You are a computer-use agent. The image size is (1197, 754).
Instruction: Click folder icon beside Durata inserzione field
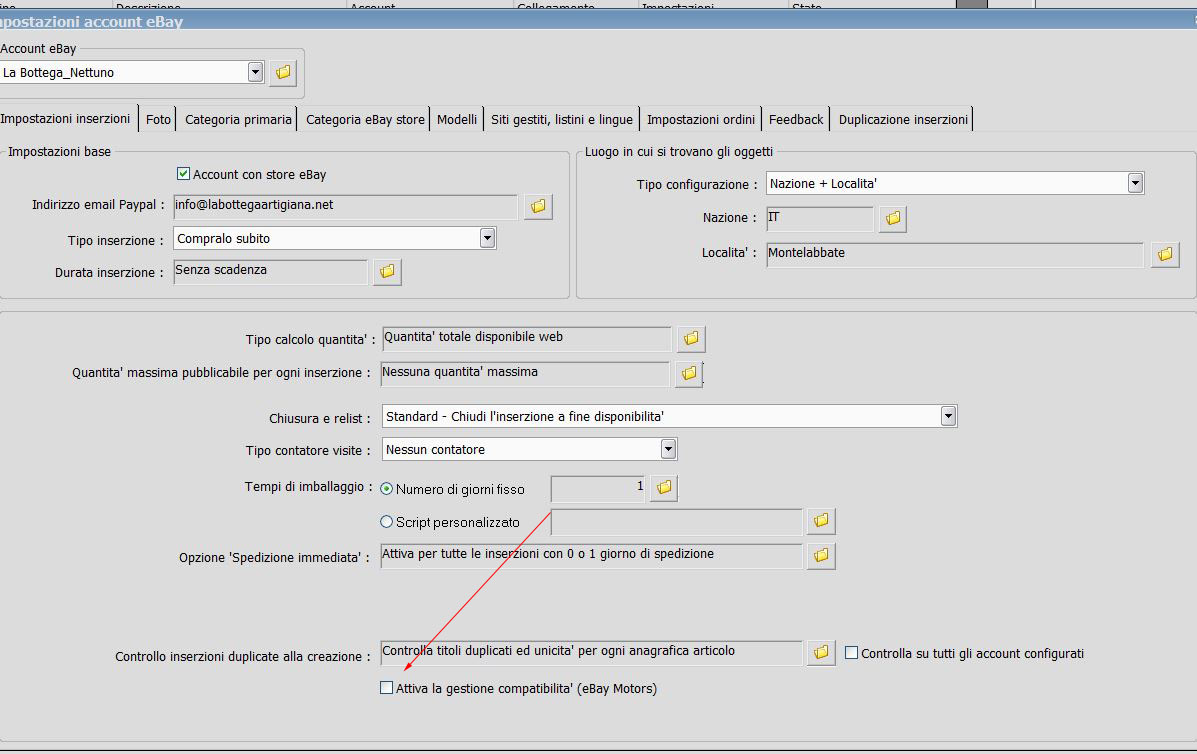(387, 272)
